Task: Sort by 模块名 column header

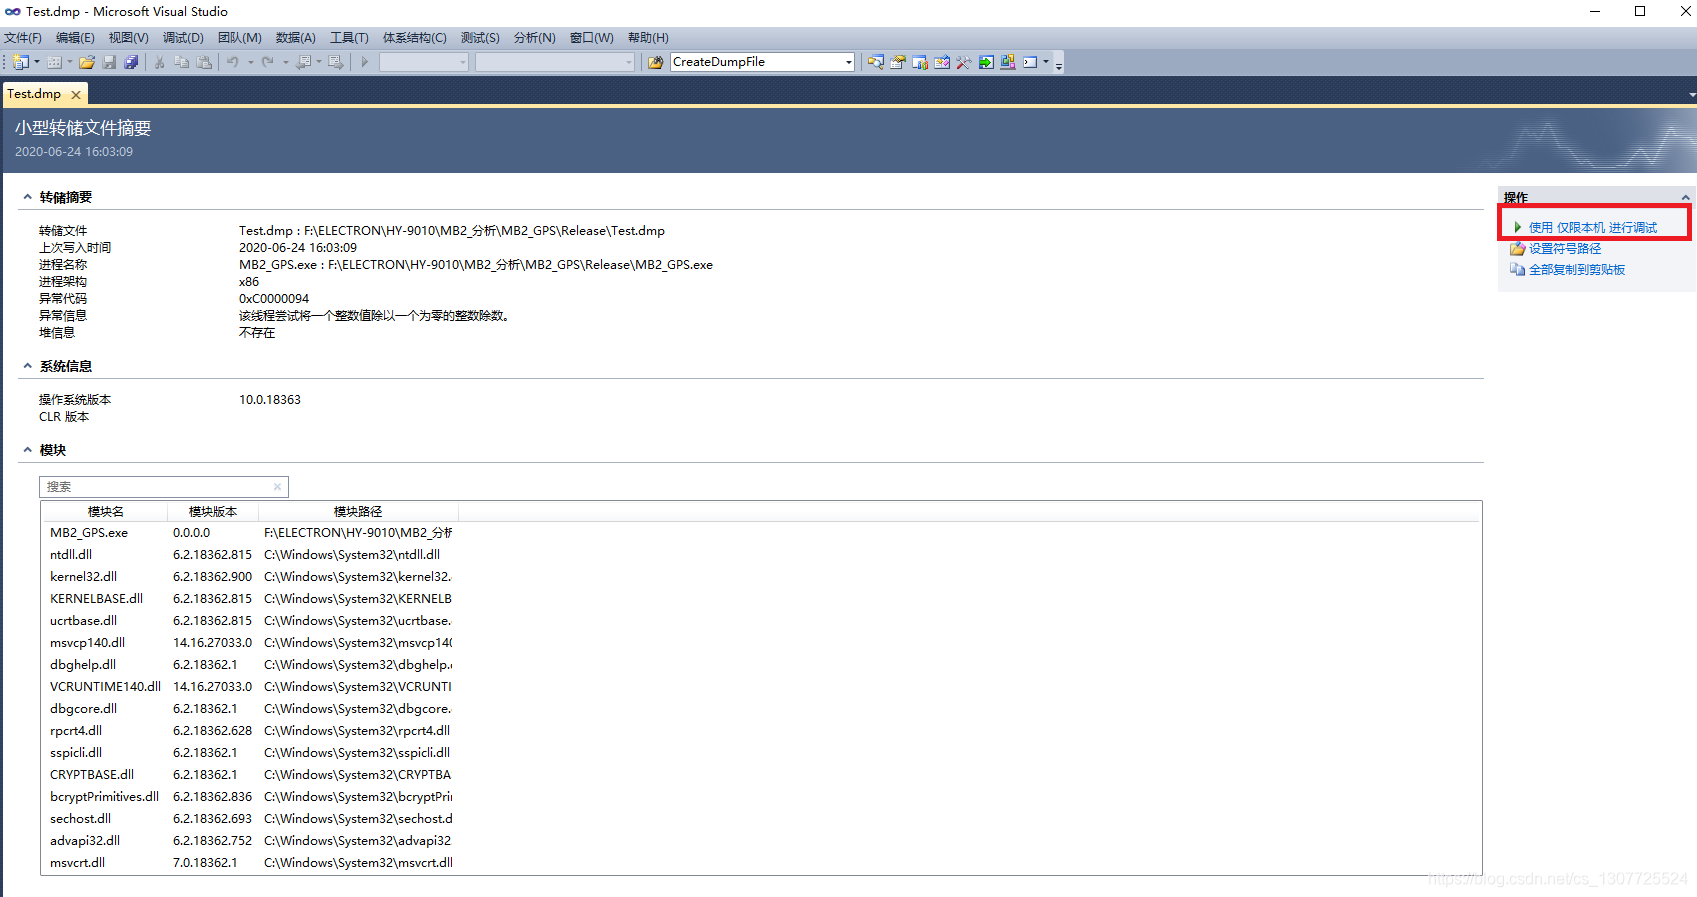Action: click(x=105, y=512)
